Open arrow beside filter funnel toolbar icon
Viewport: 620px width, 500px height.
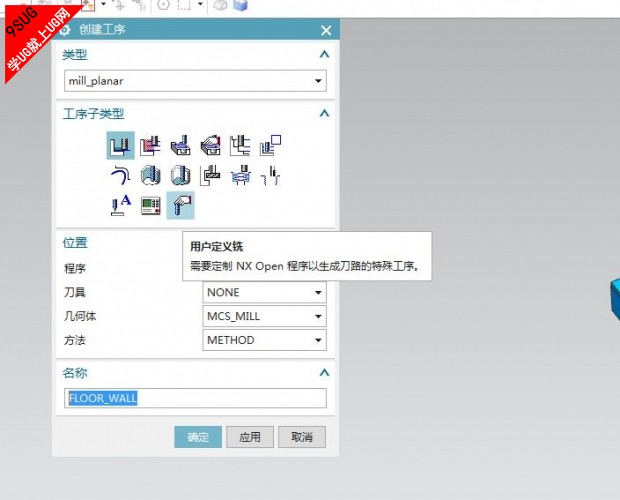(x=104, y=4)
